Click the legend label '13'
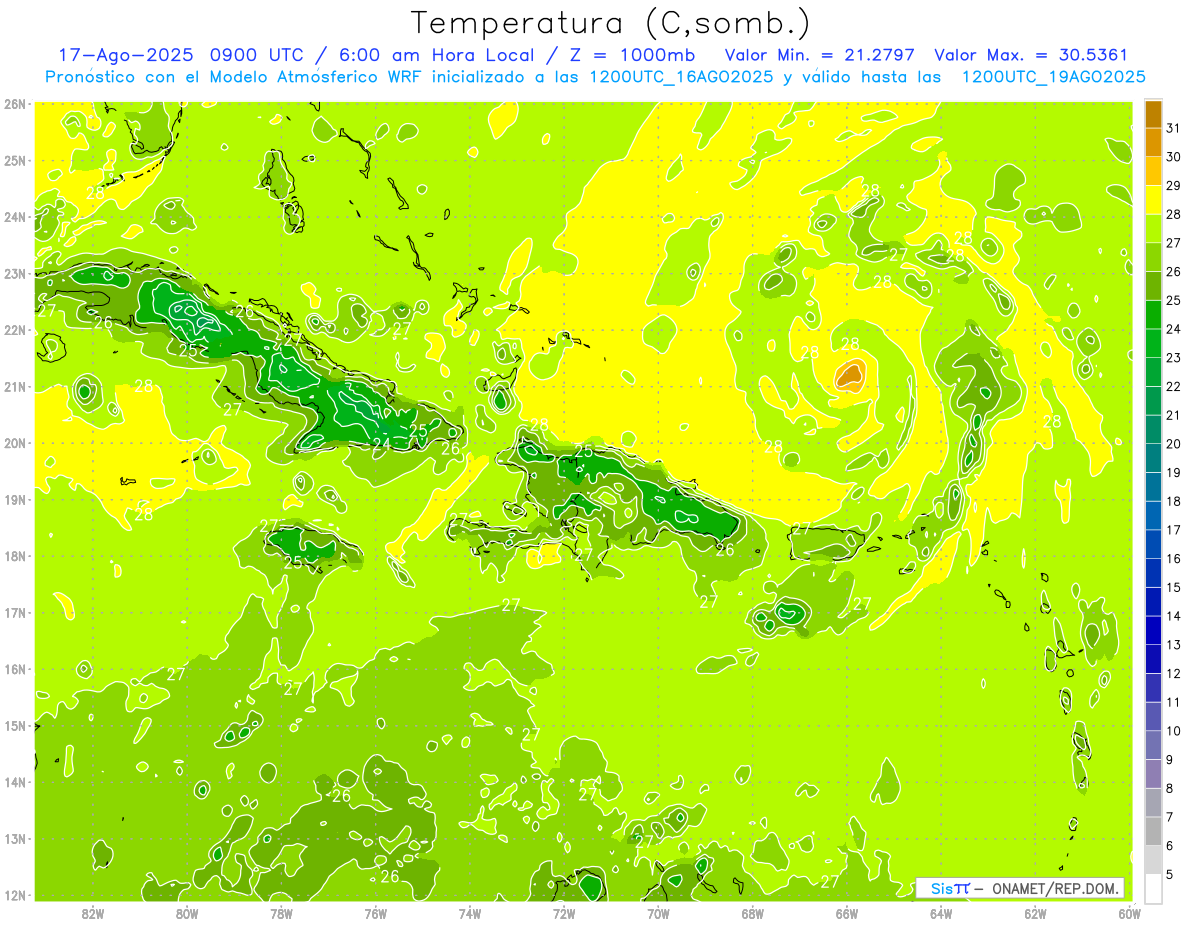This screenshot has width=1200, height=927. (1173, 645)
